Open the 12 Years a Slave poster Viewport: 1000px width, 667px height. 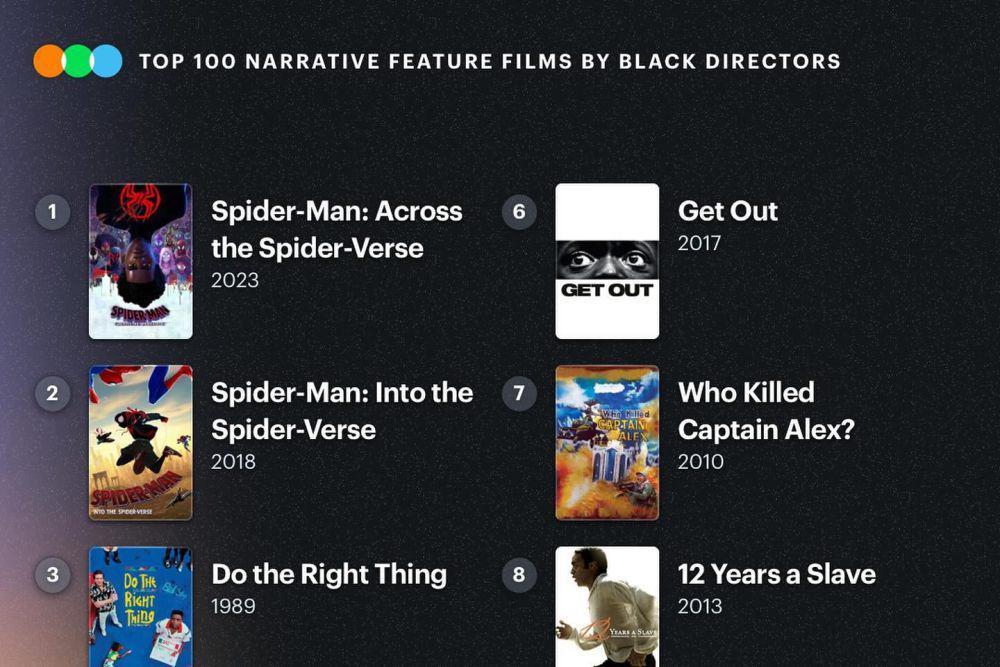coord(607,606)
